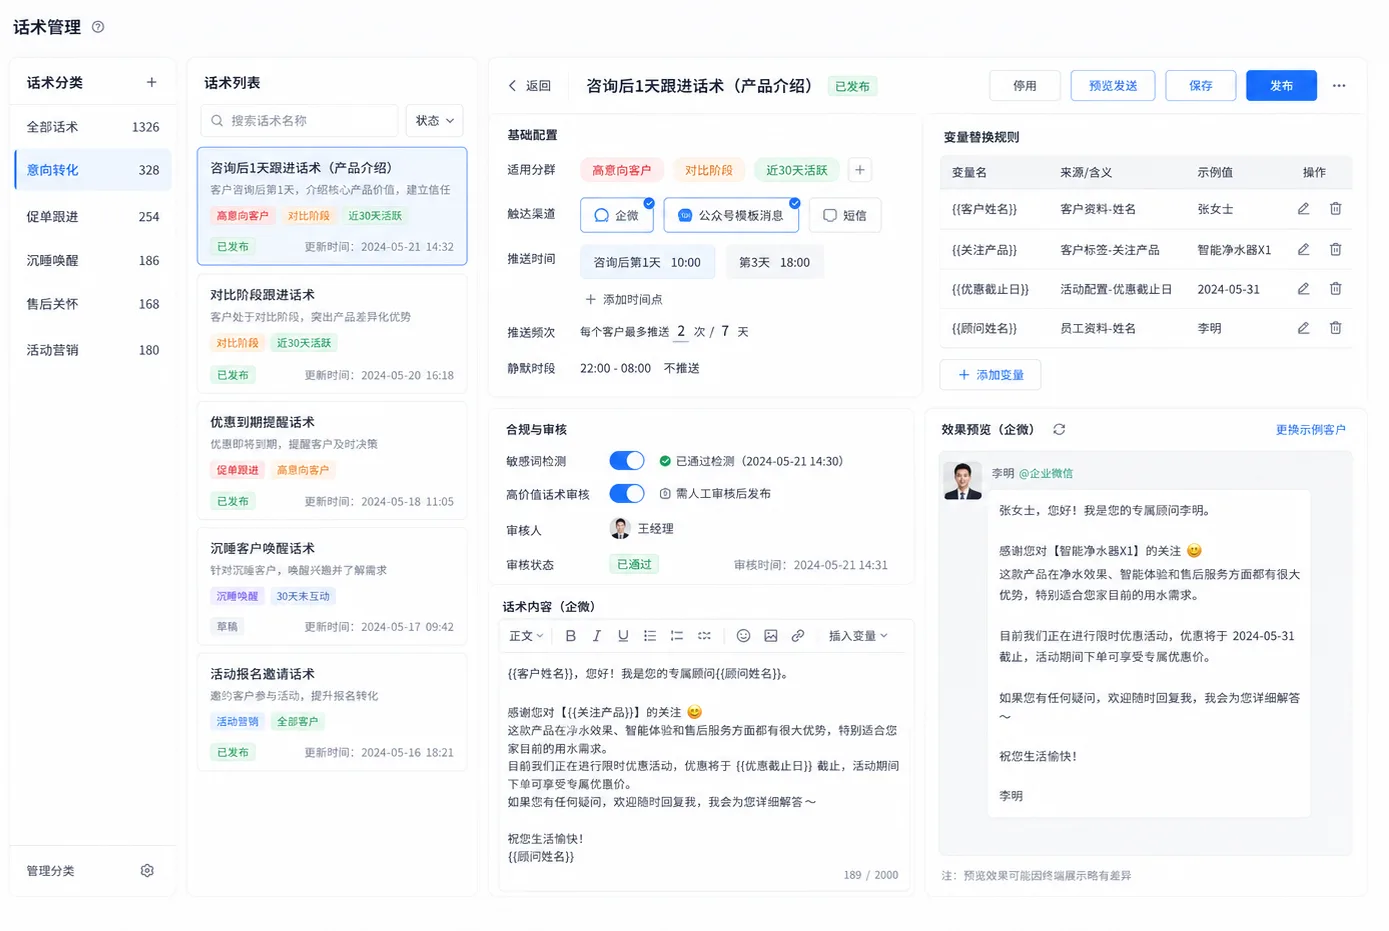Click the 高意向客户 tag in 适用分群
Image resolution: width=1389 pixels, height=931 pixels.
(x=621, y=170)
